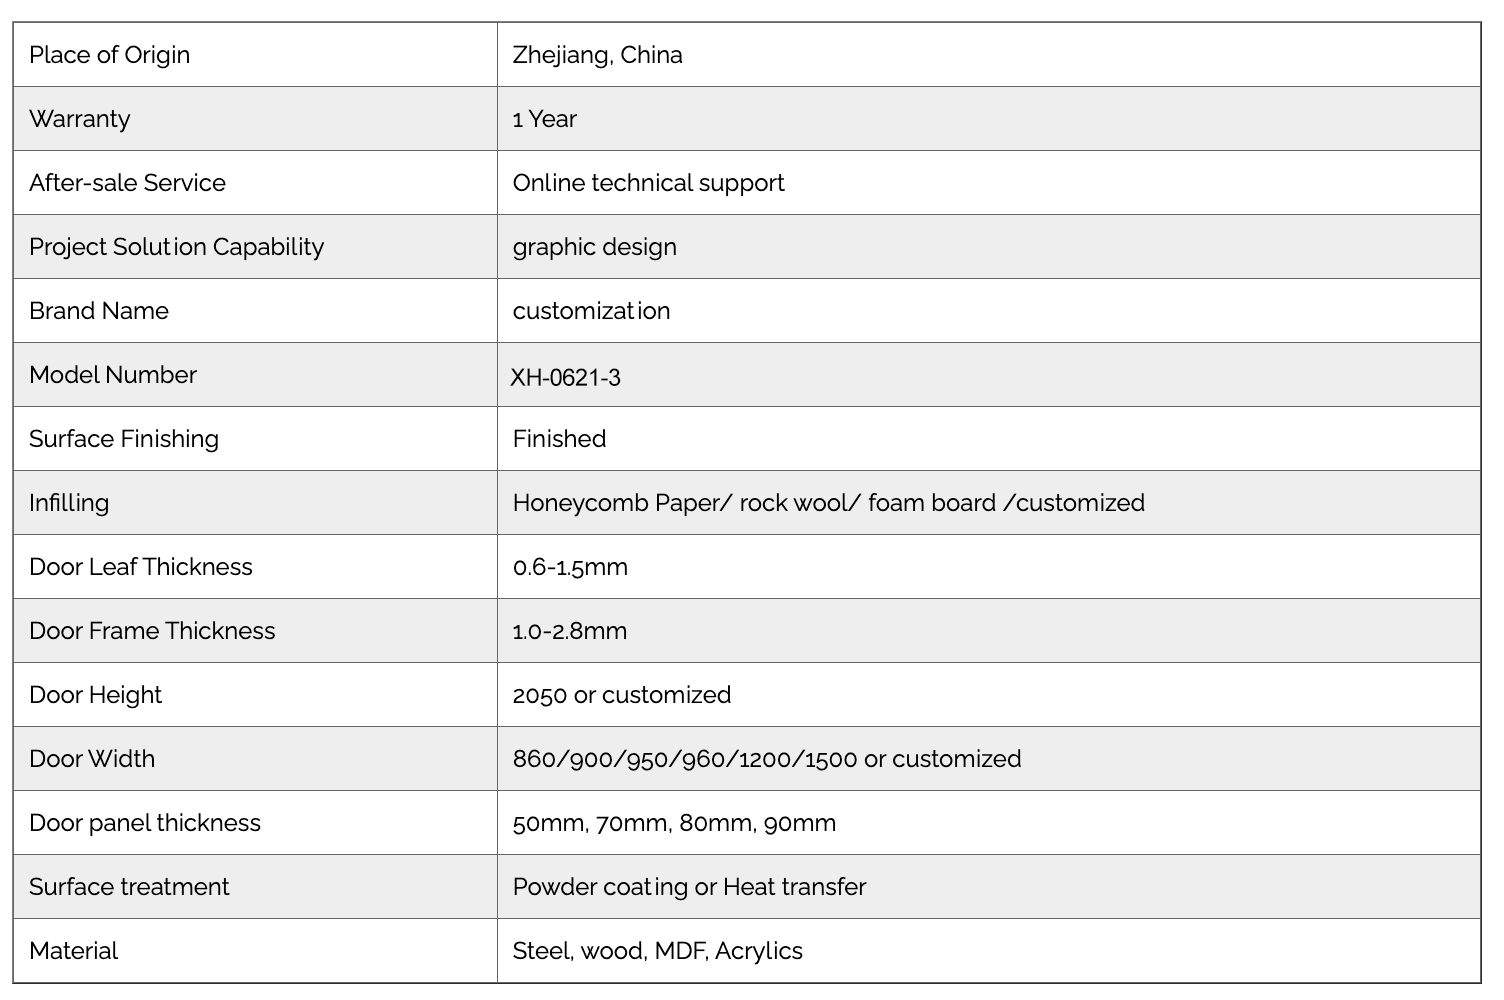The width and height of the screenshot is (1504, 1000).
Task: Select the graphic design value
Action: tap(594, 247)
